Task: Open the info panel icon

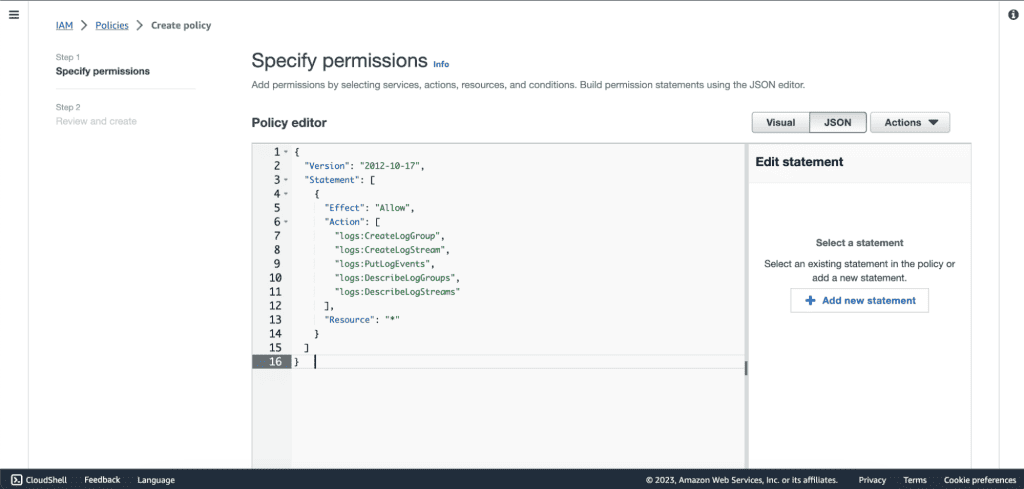Action: point(1013,15)
